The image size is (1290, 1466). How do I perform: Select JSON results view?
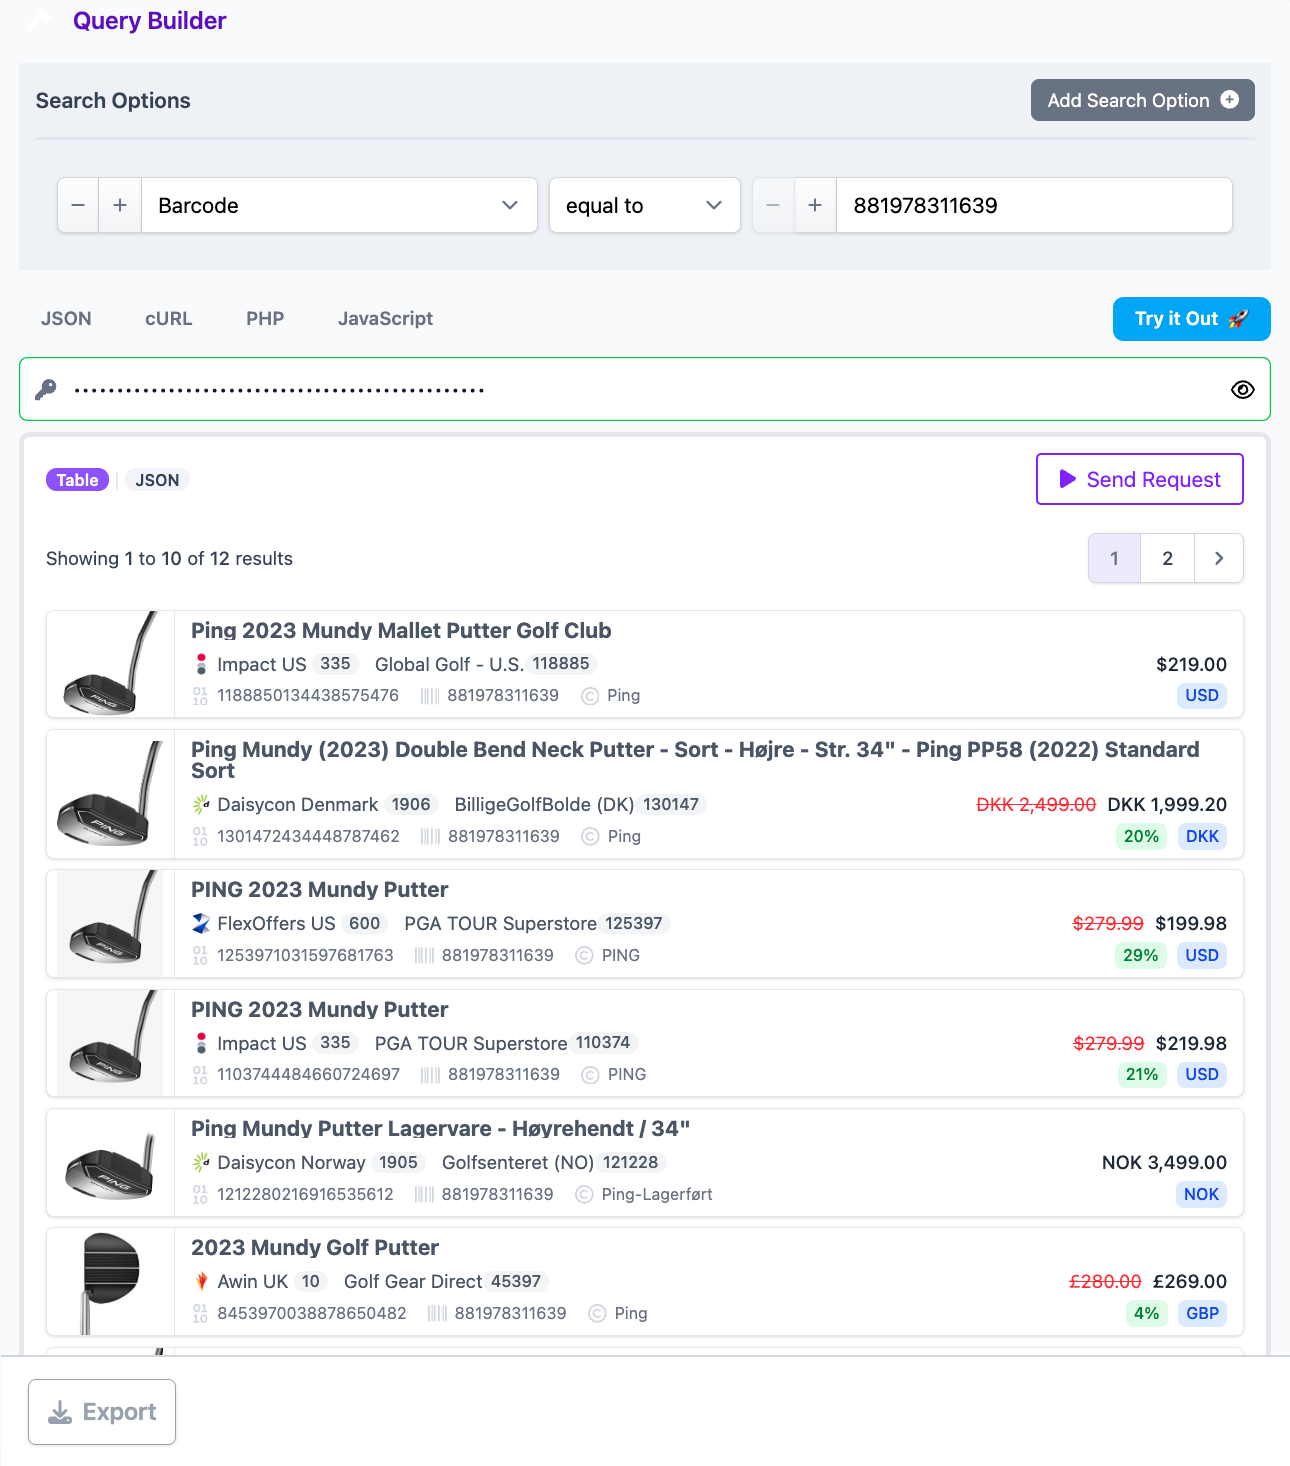tap(157, 480)
